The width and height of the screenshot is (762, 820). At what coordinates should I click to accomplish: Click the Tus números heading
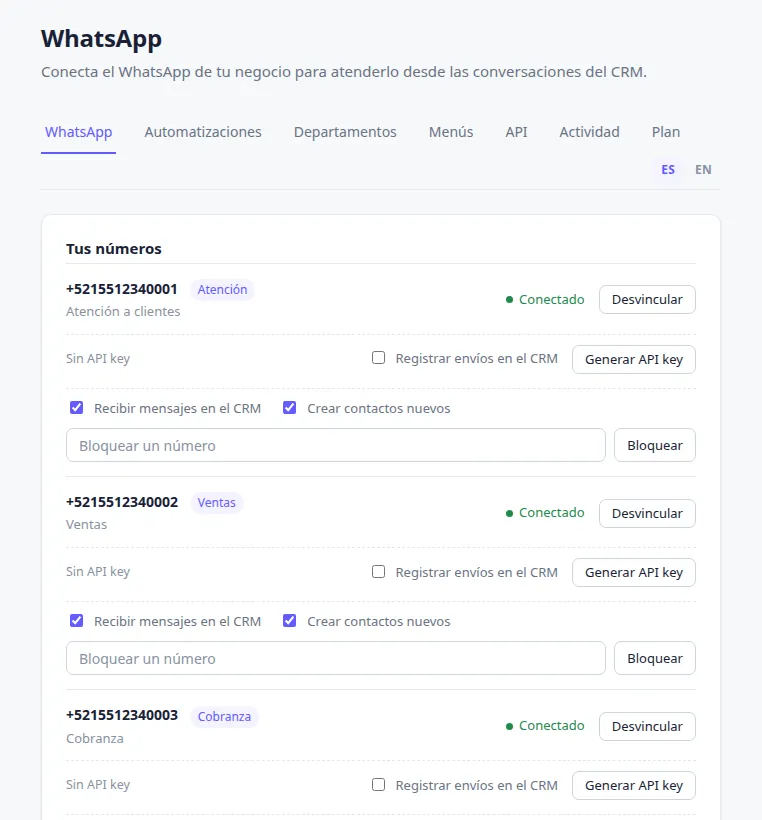[113, 249]
